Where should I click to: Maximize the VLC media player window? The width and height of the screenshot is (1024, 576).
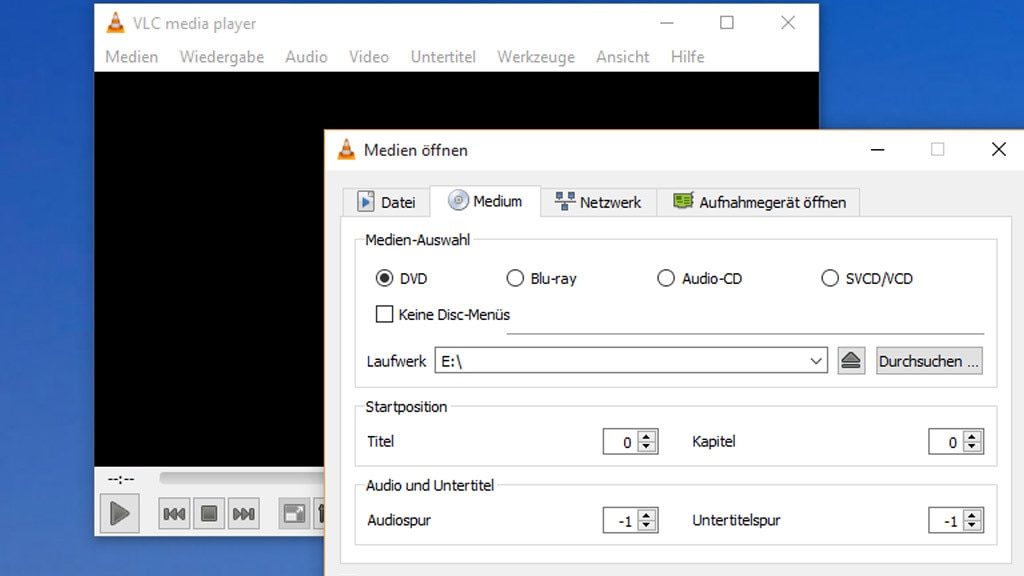727,23
